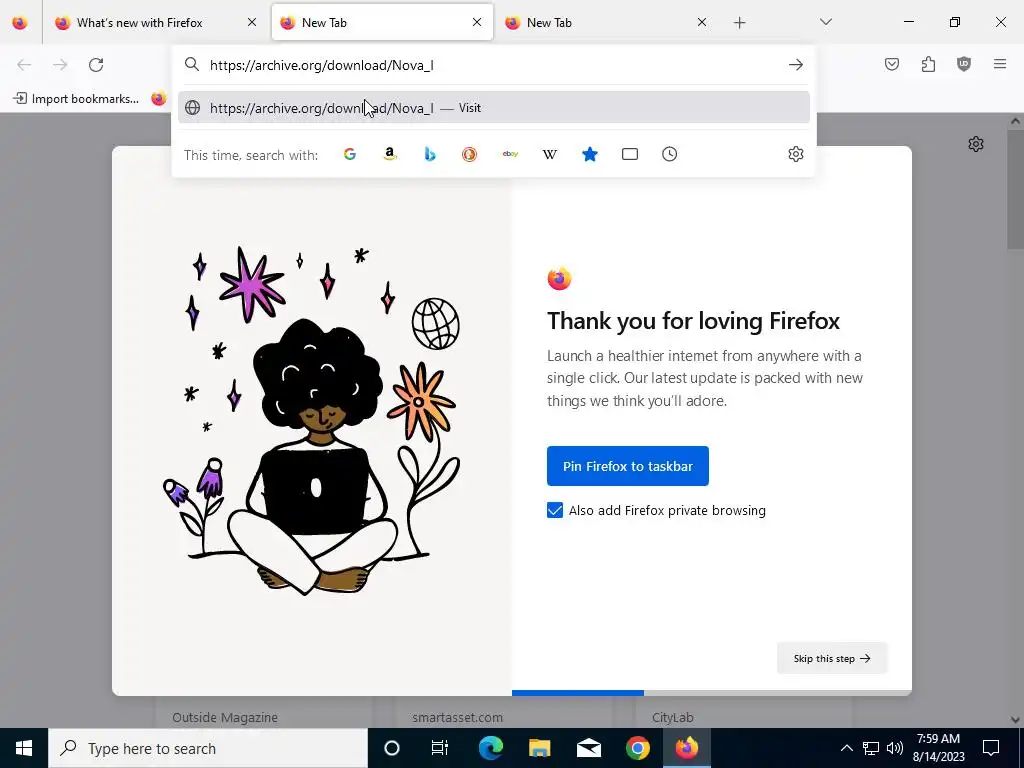Click the page vertical scrollbar thumb
1024x768 pixels.
click(1015, 187)
